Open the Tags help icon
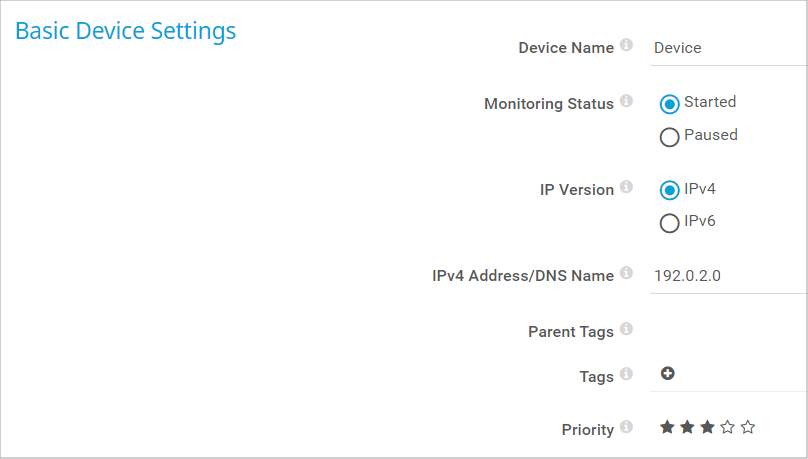 click(626, 373)
